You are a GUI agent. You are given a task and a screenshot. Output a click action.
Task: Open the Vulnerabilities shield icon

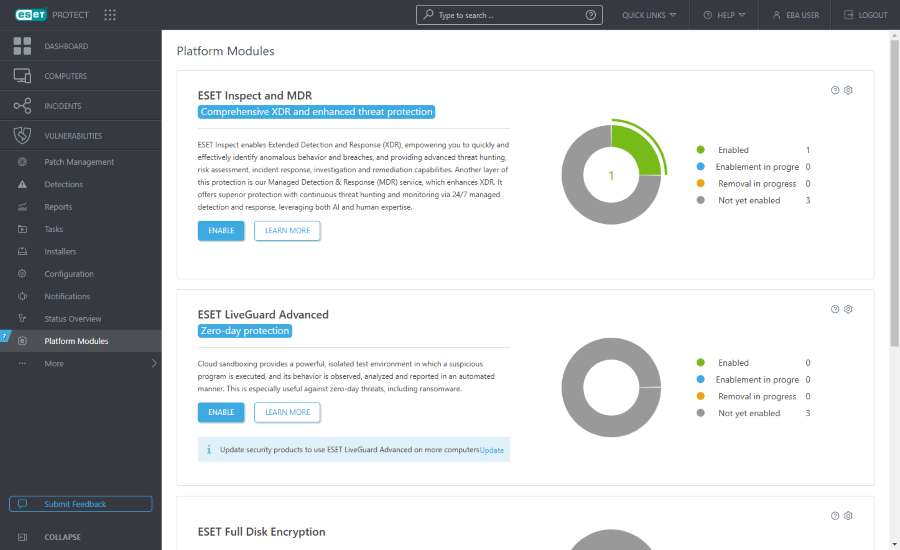(22, 135)
